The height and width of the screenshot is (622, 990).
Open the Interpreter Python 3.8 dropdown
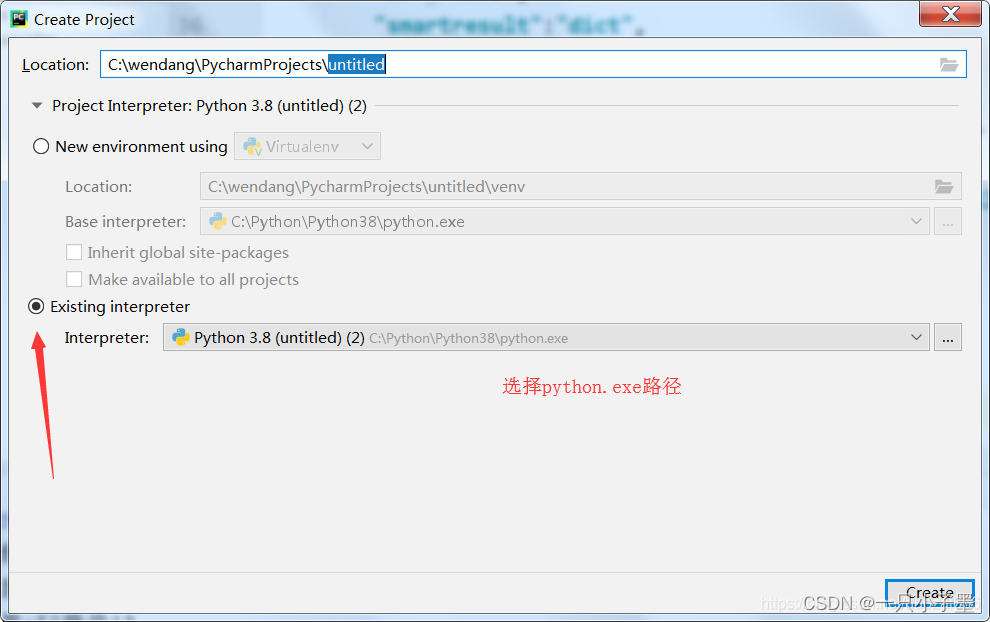click(x=546, y=338)
